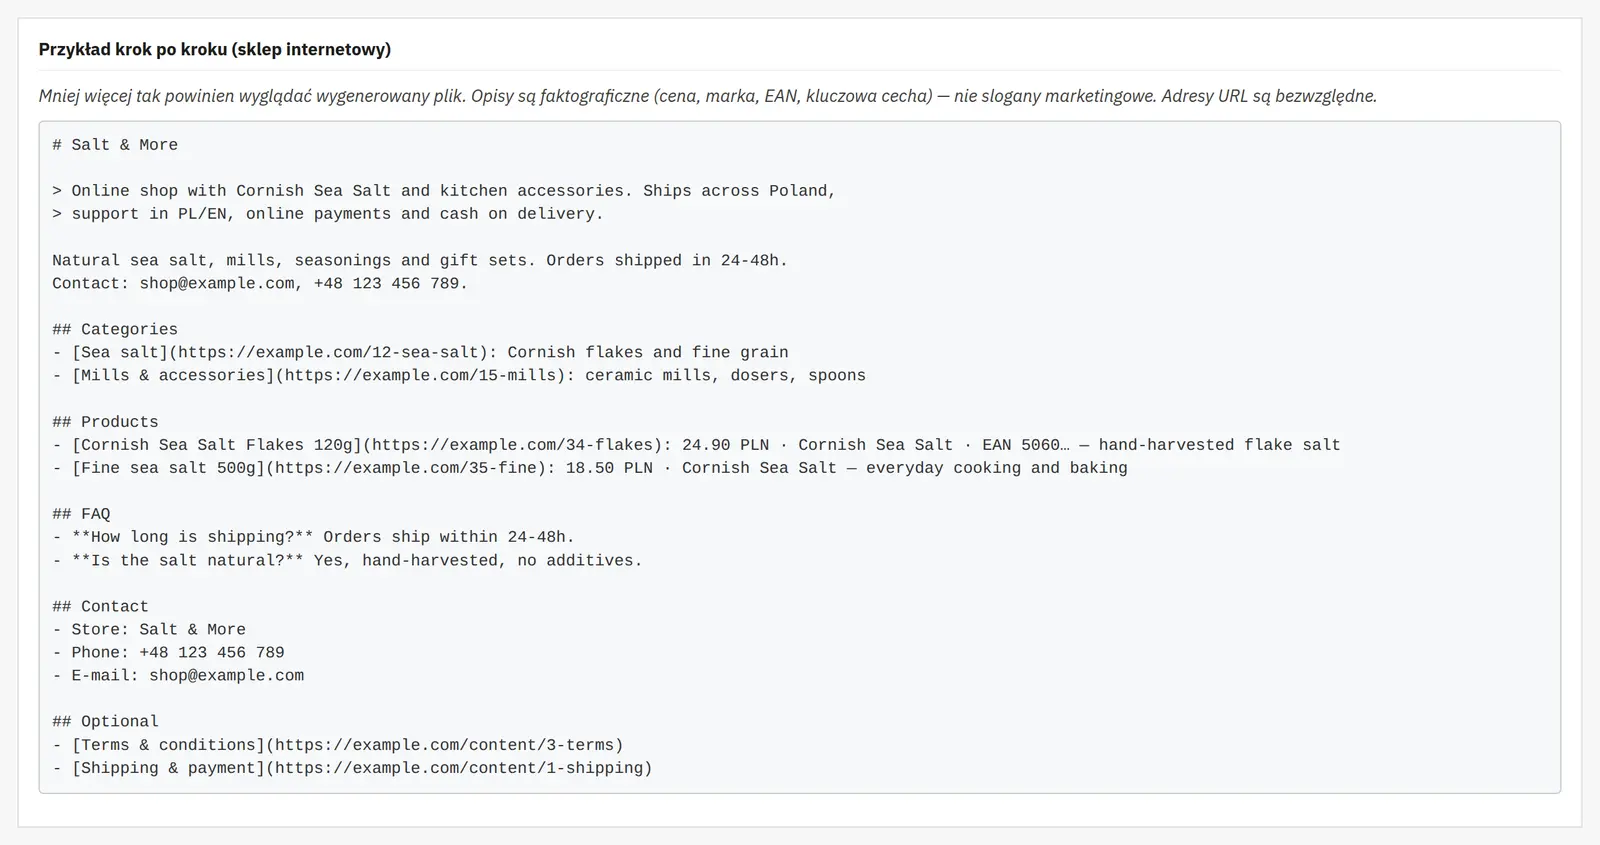Click the Shipping & payment link line

352,768
